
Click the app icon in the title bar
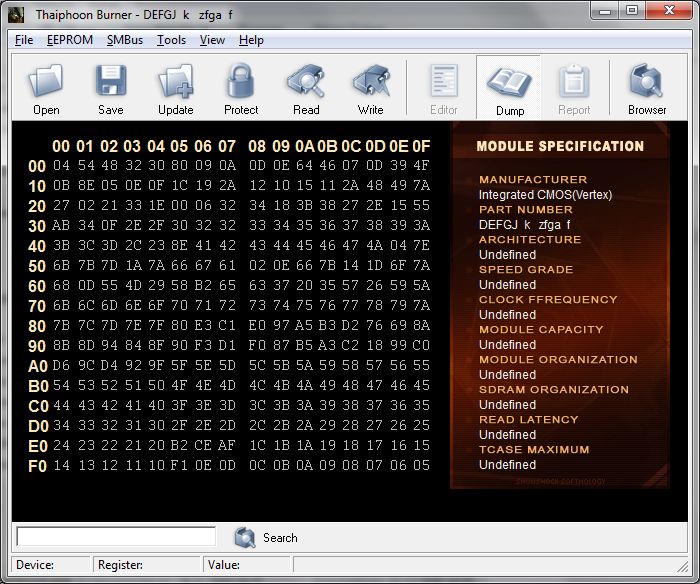[x=16, y=14]
